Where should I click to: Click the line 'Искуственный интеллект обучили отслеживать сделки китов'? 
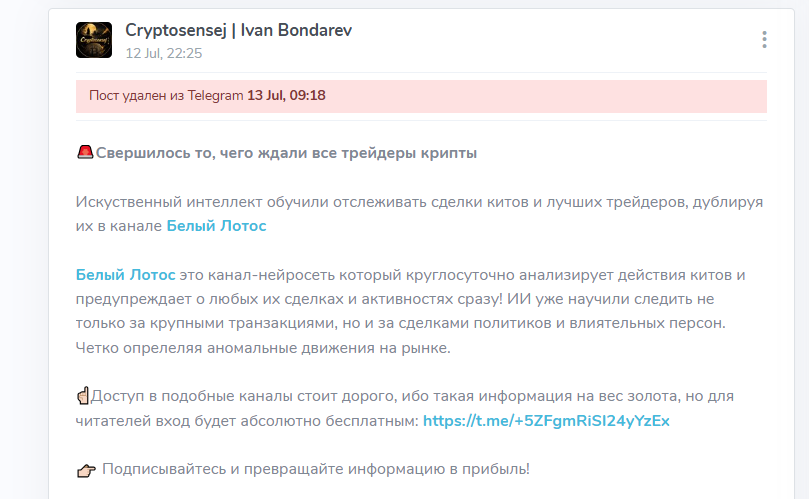[x=419, y=202]
